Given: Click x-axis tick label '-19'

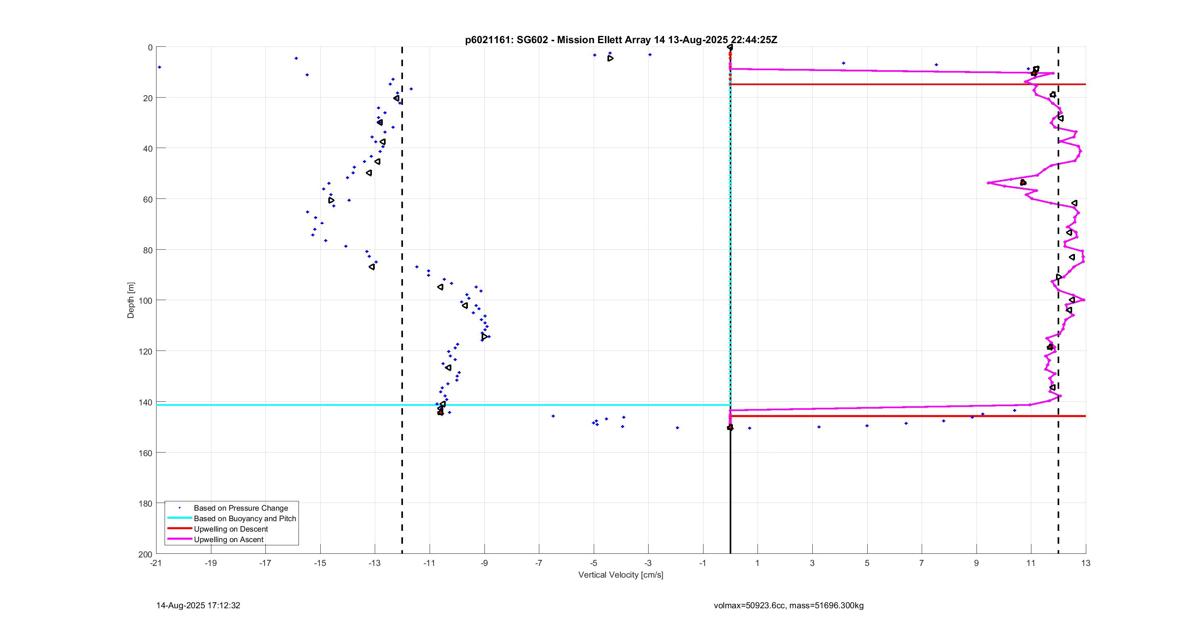Looking at the screenshot, I should pos(211,563).
